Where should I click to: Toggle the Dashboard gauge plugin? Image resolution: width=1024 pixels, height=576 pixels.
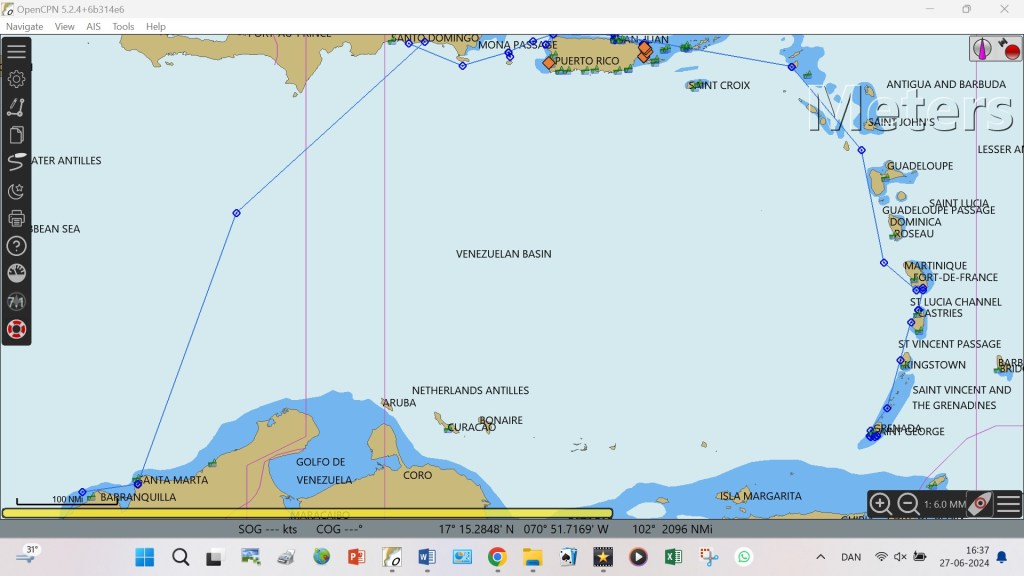pyautogui.click(x=16, y=273)
